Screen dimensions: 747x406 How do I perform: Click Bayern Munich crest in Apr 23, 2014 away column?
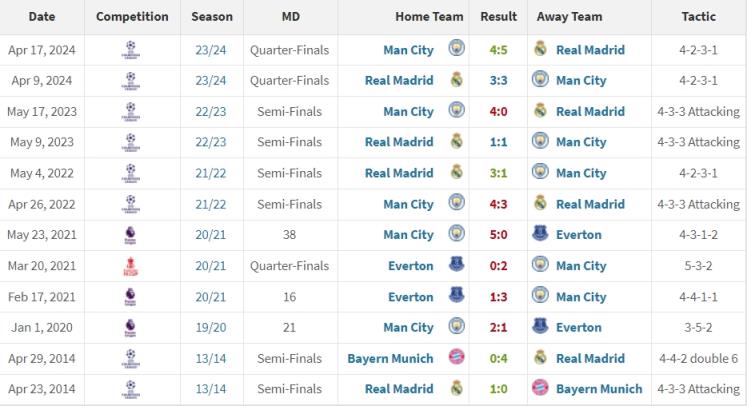[x=540, y=387]
